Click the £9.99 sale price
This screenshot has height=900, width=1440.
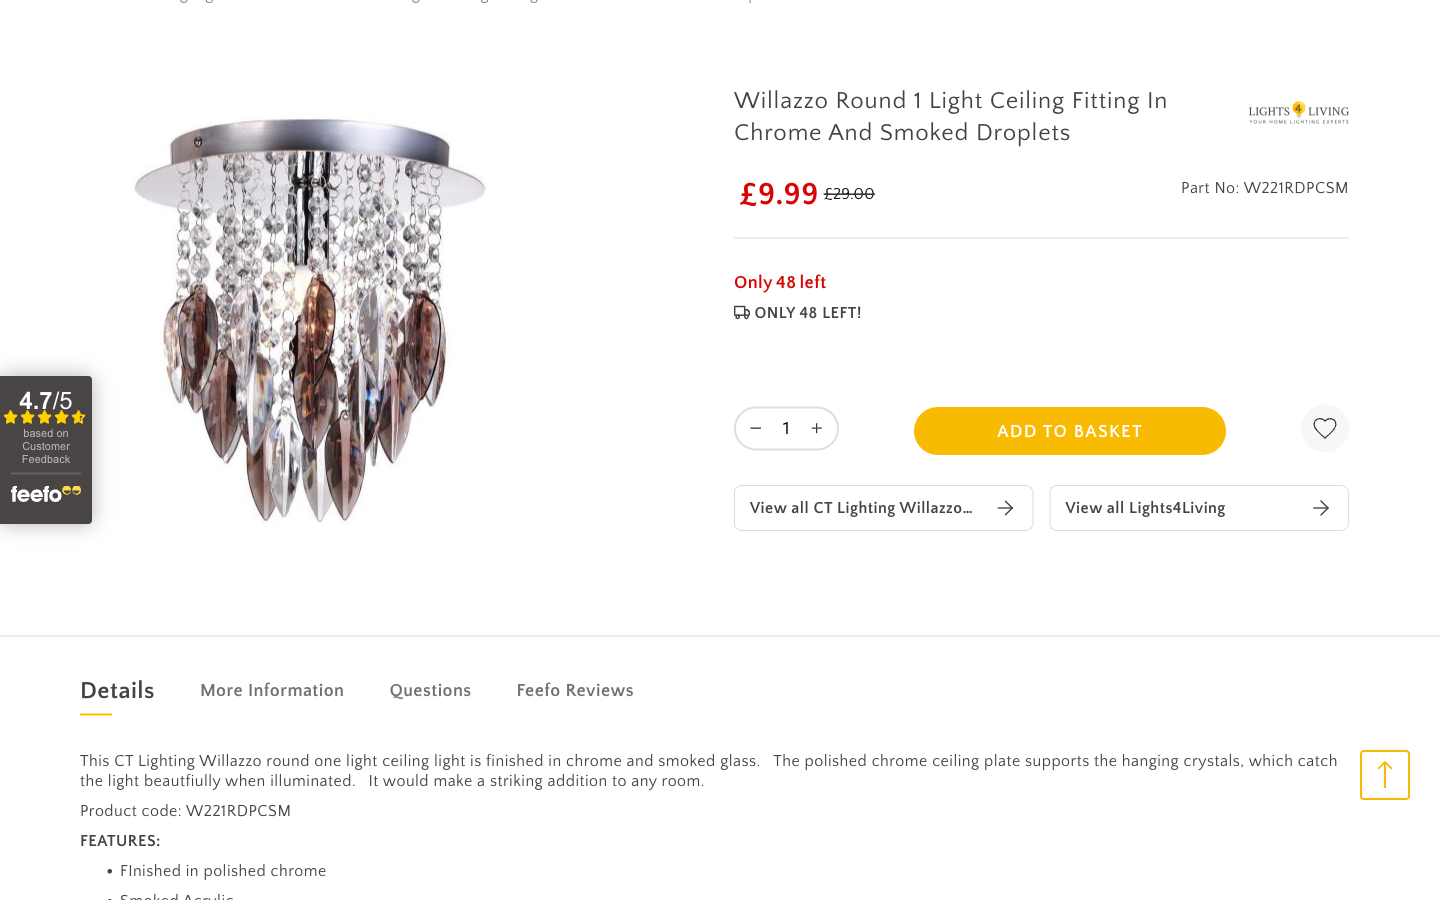tap(779, 194)
